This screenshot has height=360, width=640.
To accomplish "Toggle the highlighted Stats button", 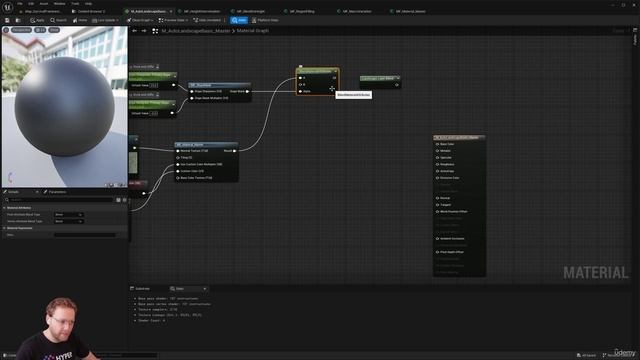I will [239, 20].
